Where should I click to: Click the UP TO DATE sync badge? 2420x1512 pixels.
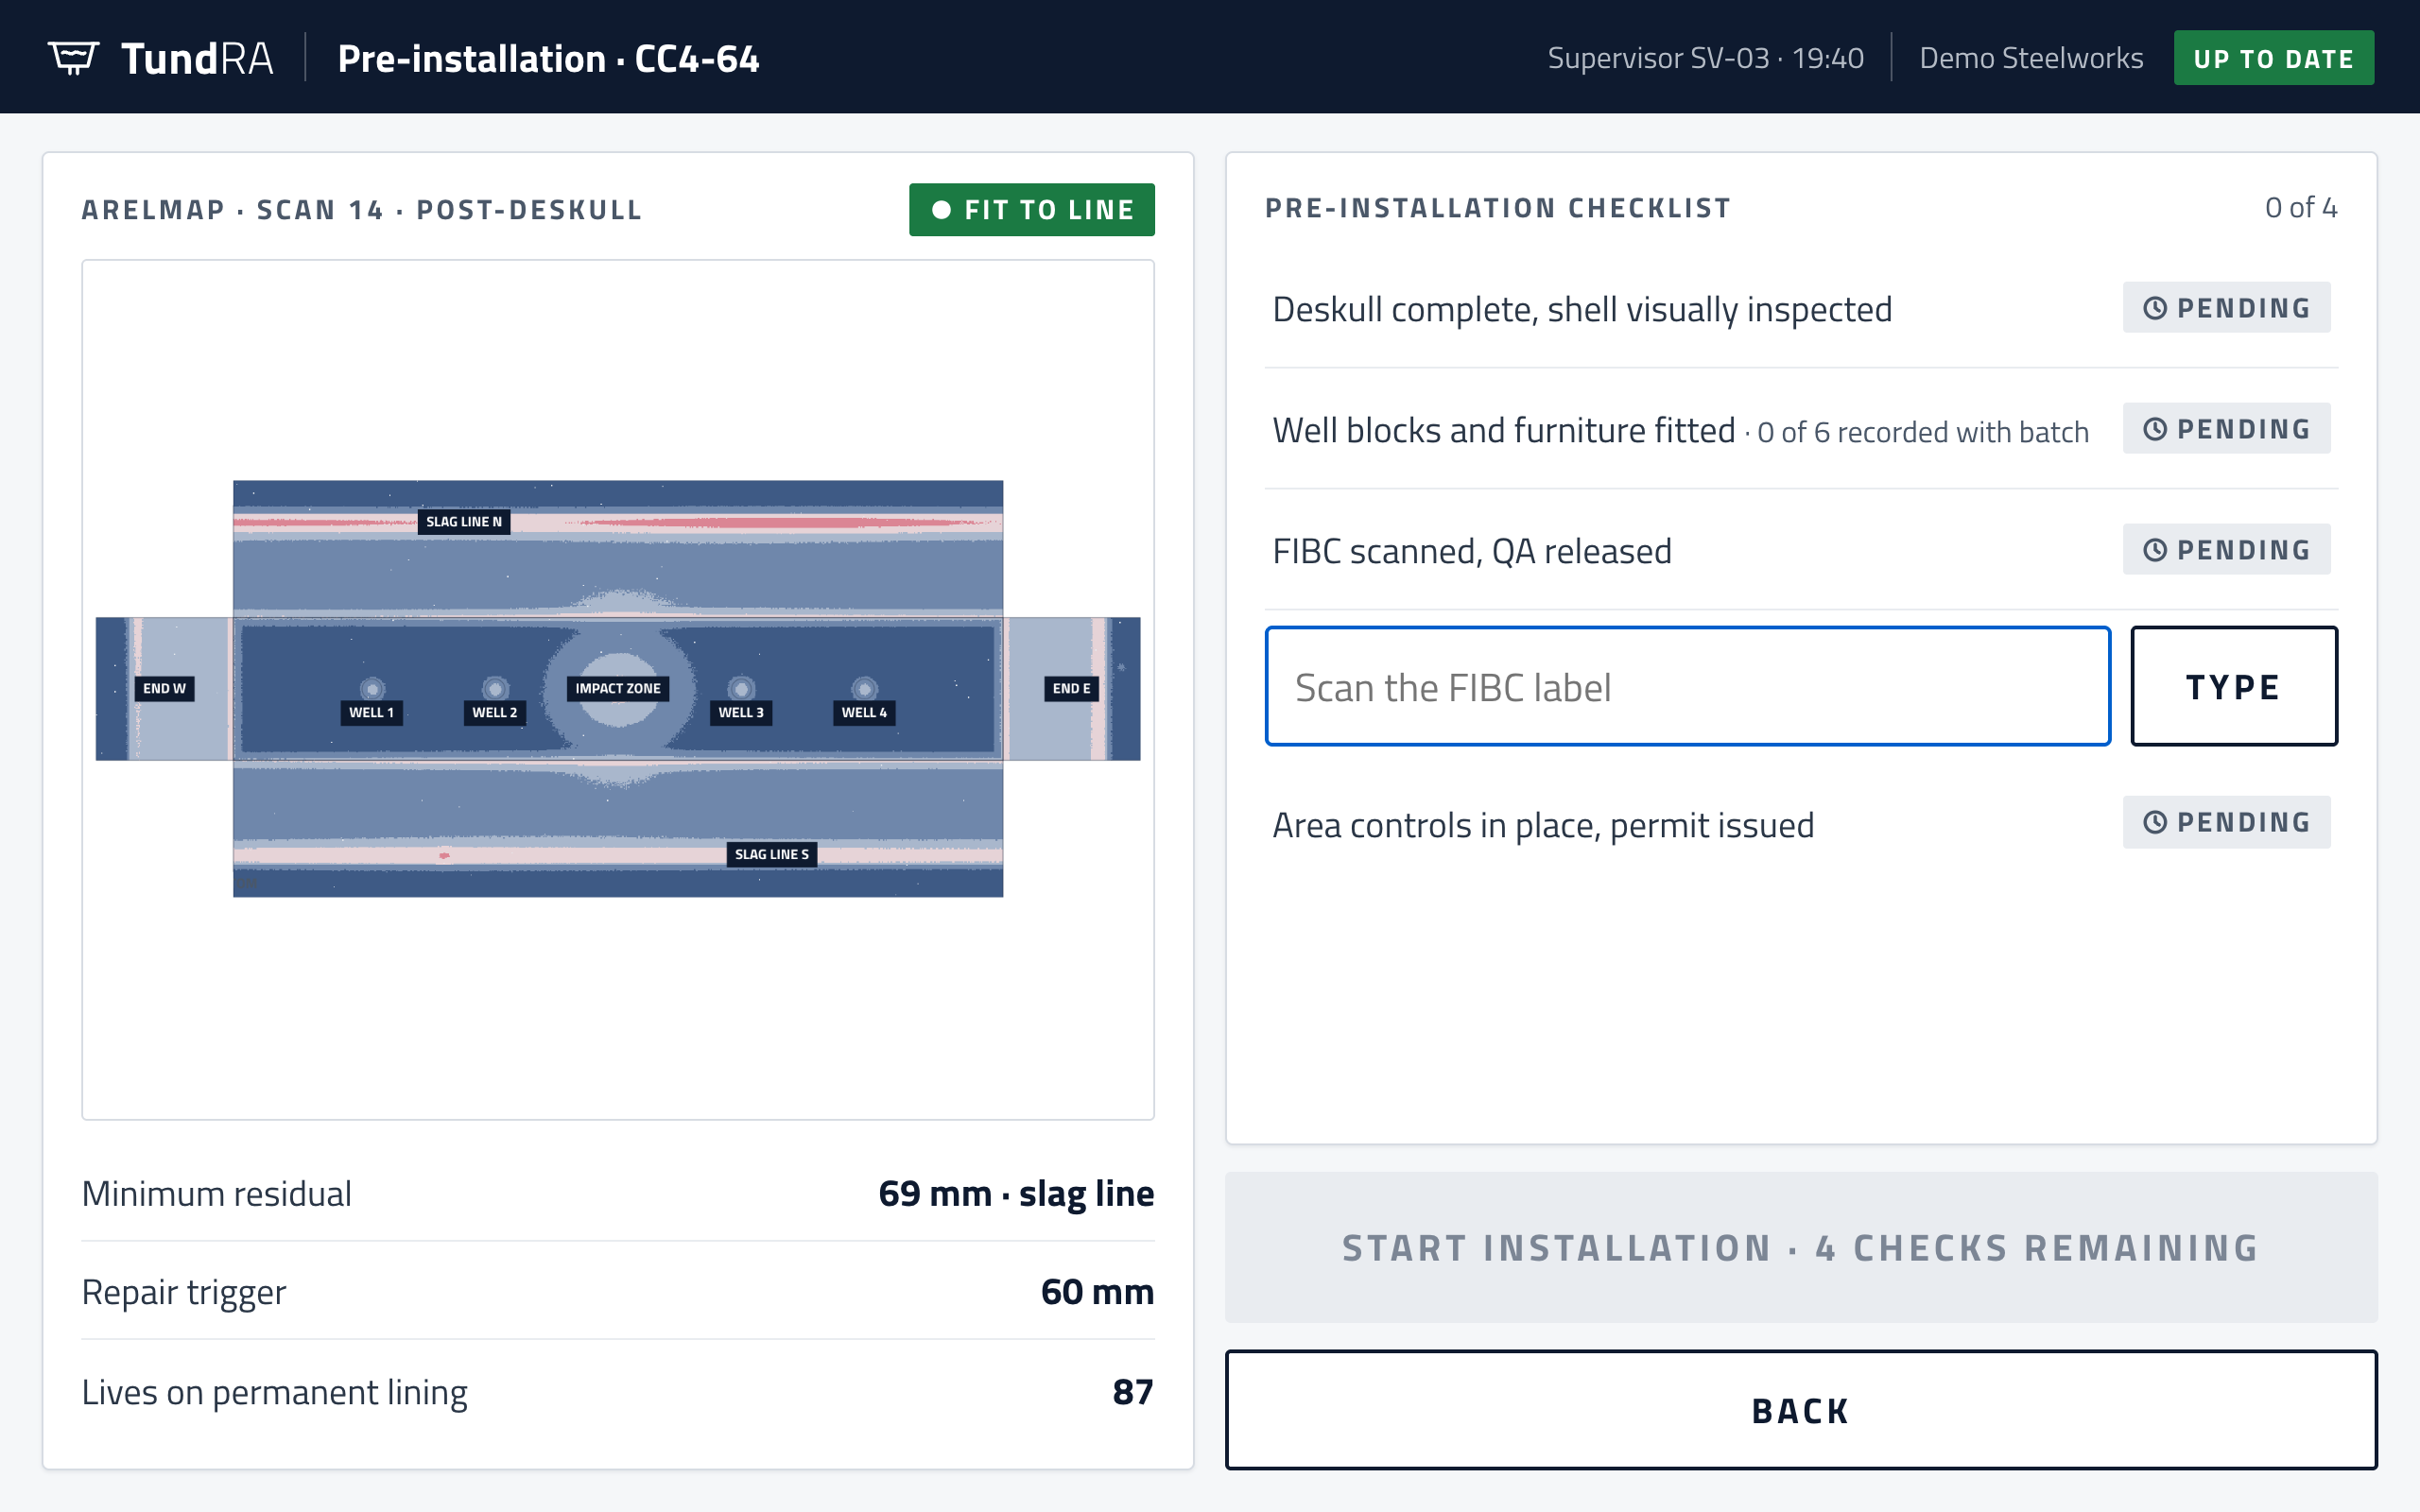2273,58
